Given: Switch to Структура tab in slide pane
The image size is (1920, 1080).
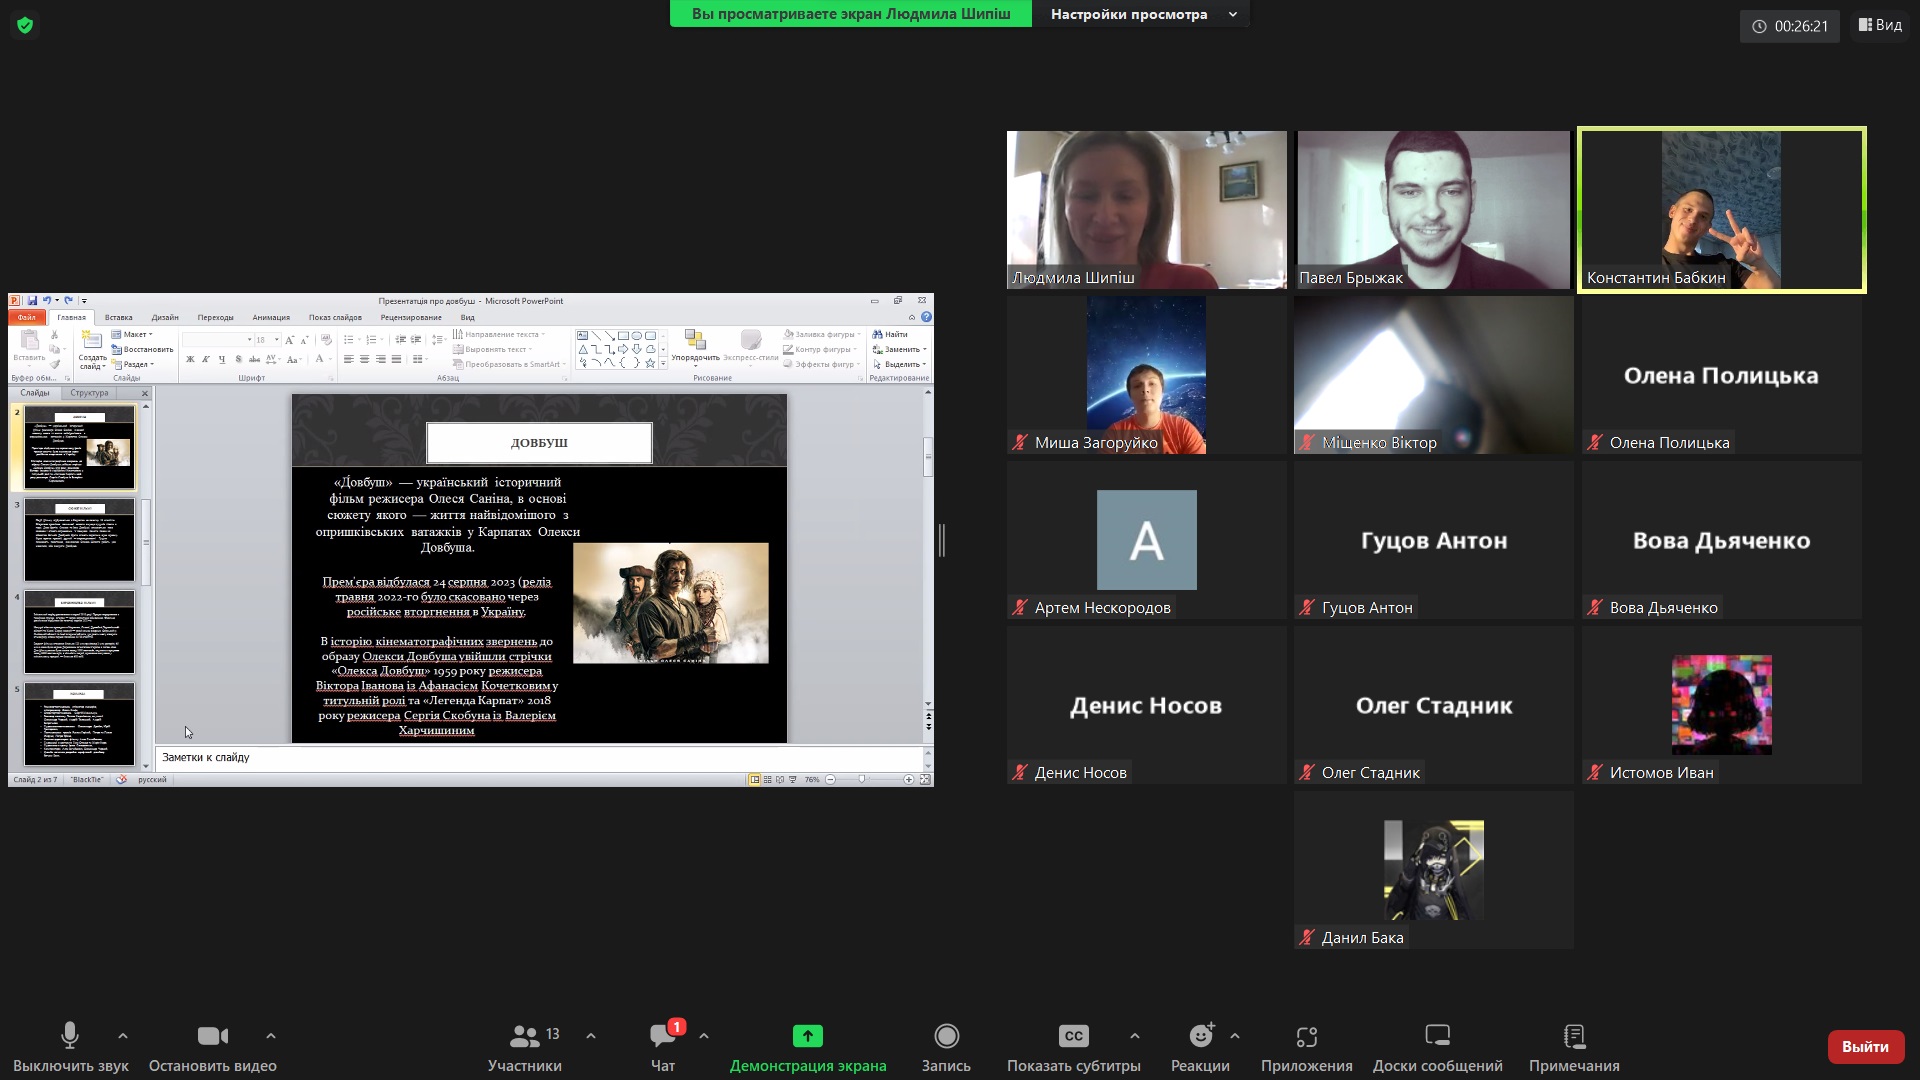Looking at the screenshot, I should point(89,393).
